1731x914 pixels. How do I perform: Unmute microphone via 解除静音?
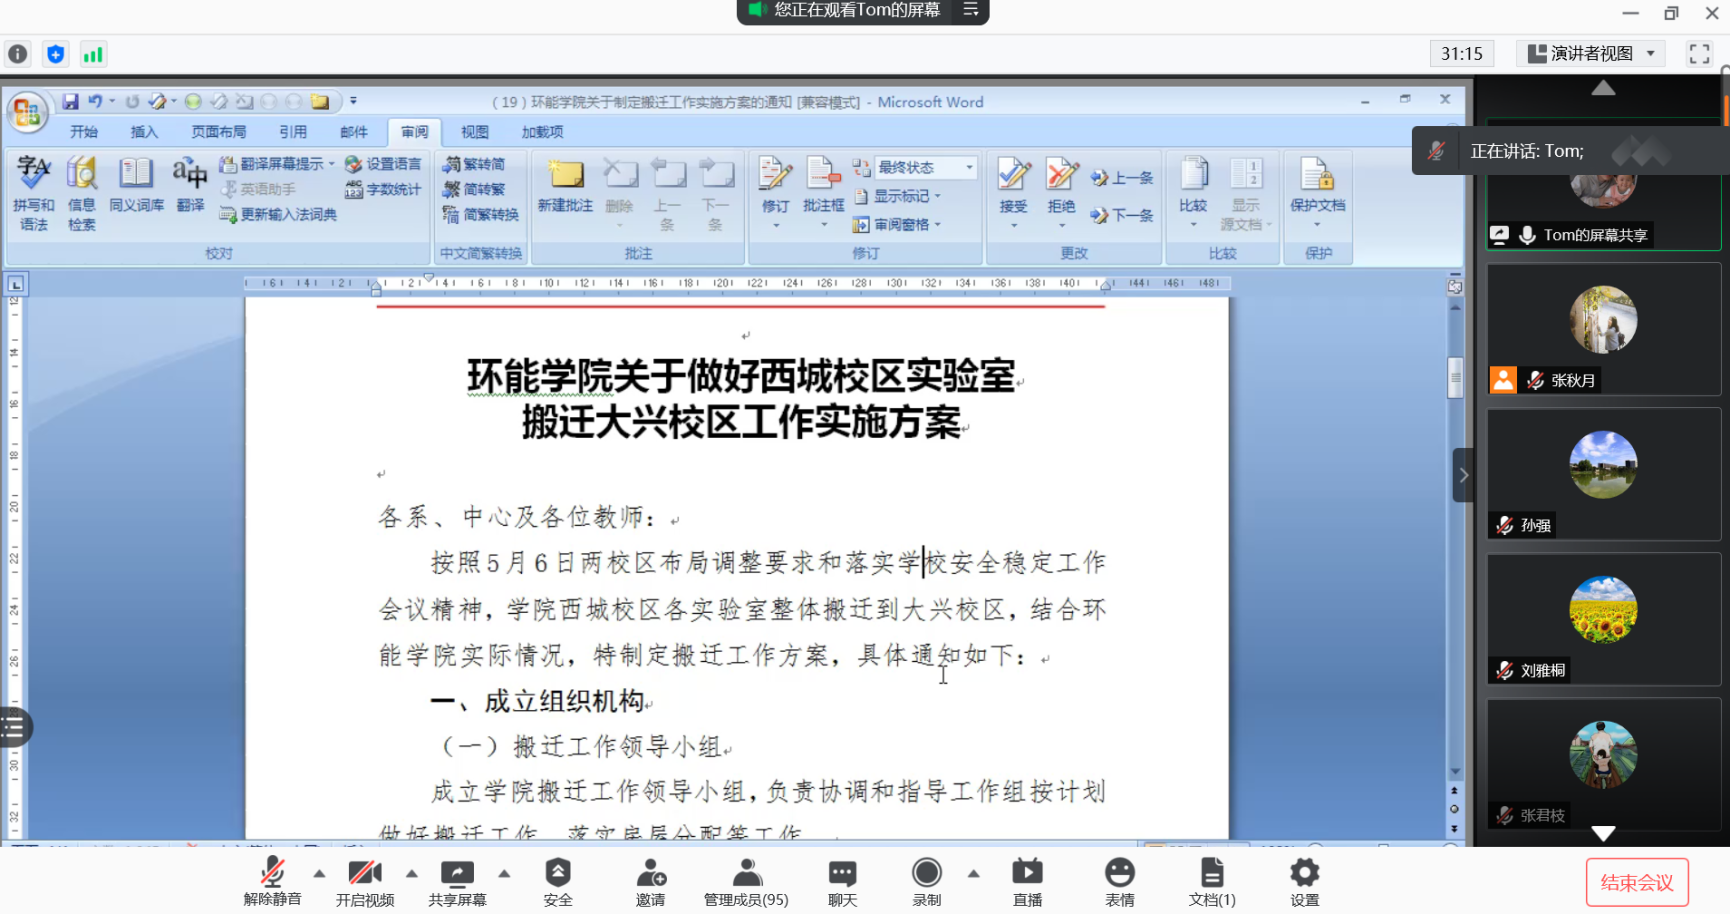tap(272, 873)
